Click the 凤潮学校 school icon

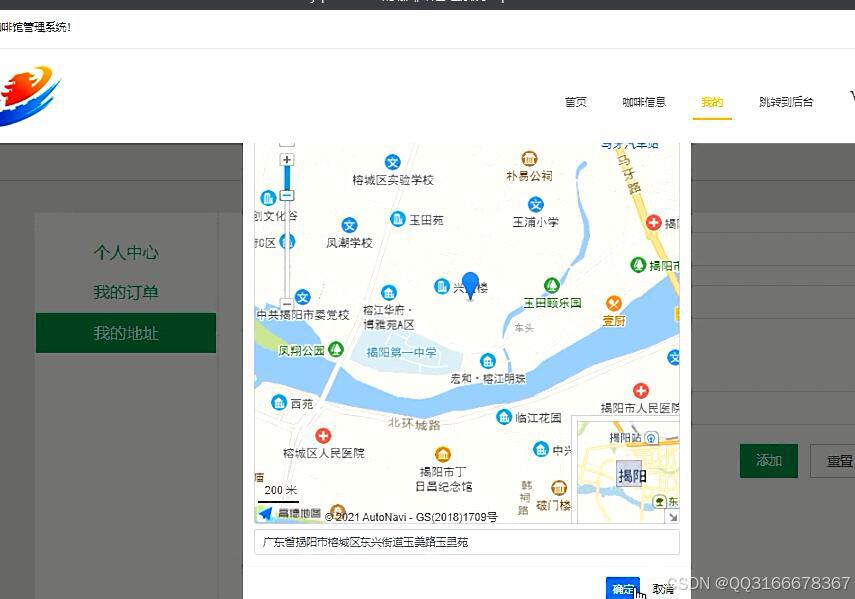(x=350, y=225)
